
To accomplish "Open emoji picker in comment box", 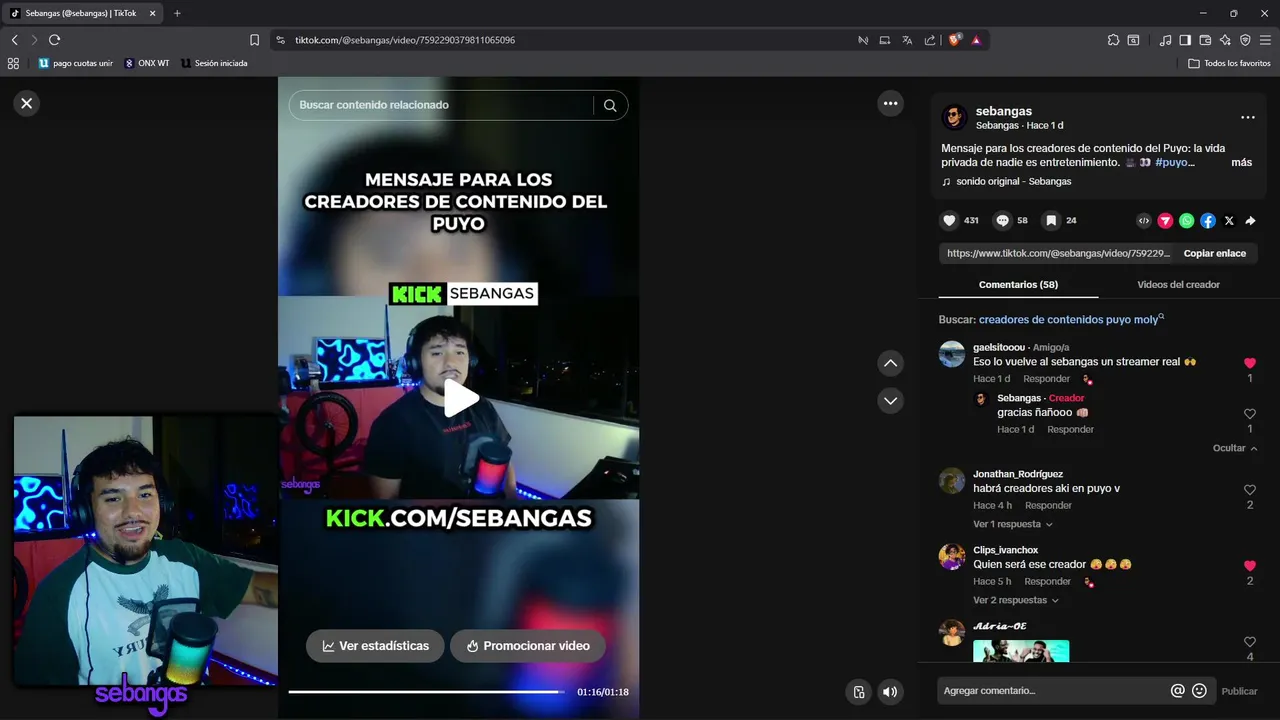I will click(1199, 691).
